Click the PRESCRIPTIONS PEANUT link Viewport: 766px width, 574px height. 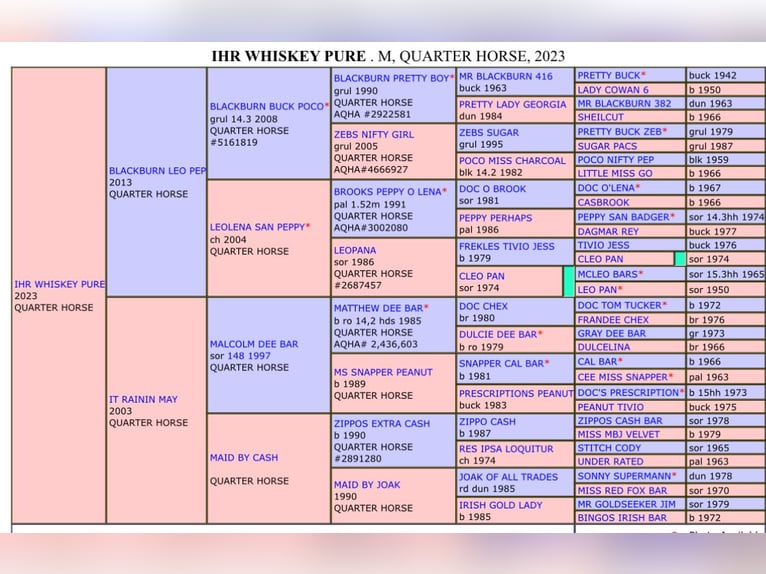pyautogui.click(x=515, y=394)
